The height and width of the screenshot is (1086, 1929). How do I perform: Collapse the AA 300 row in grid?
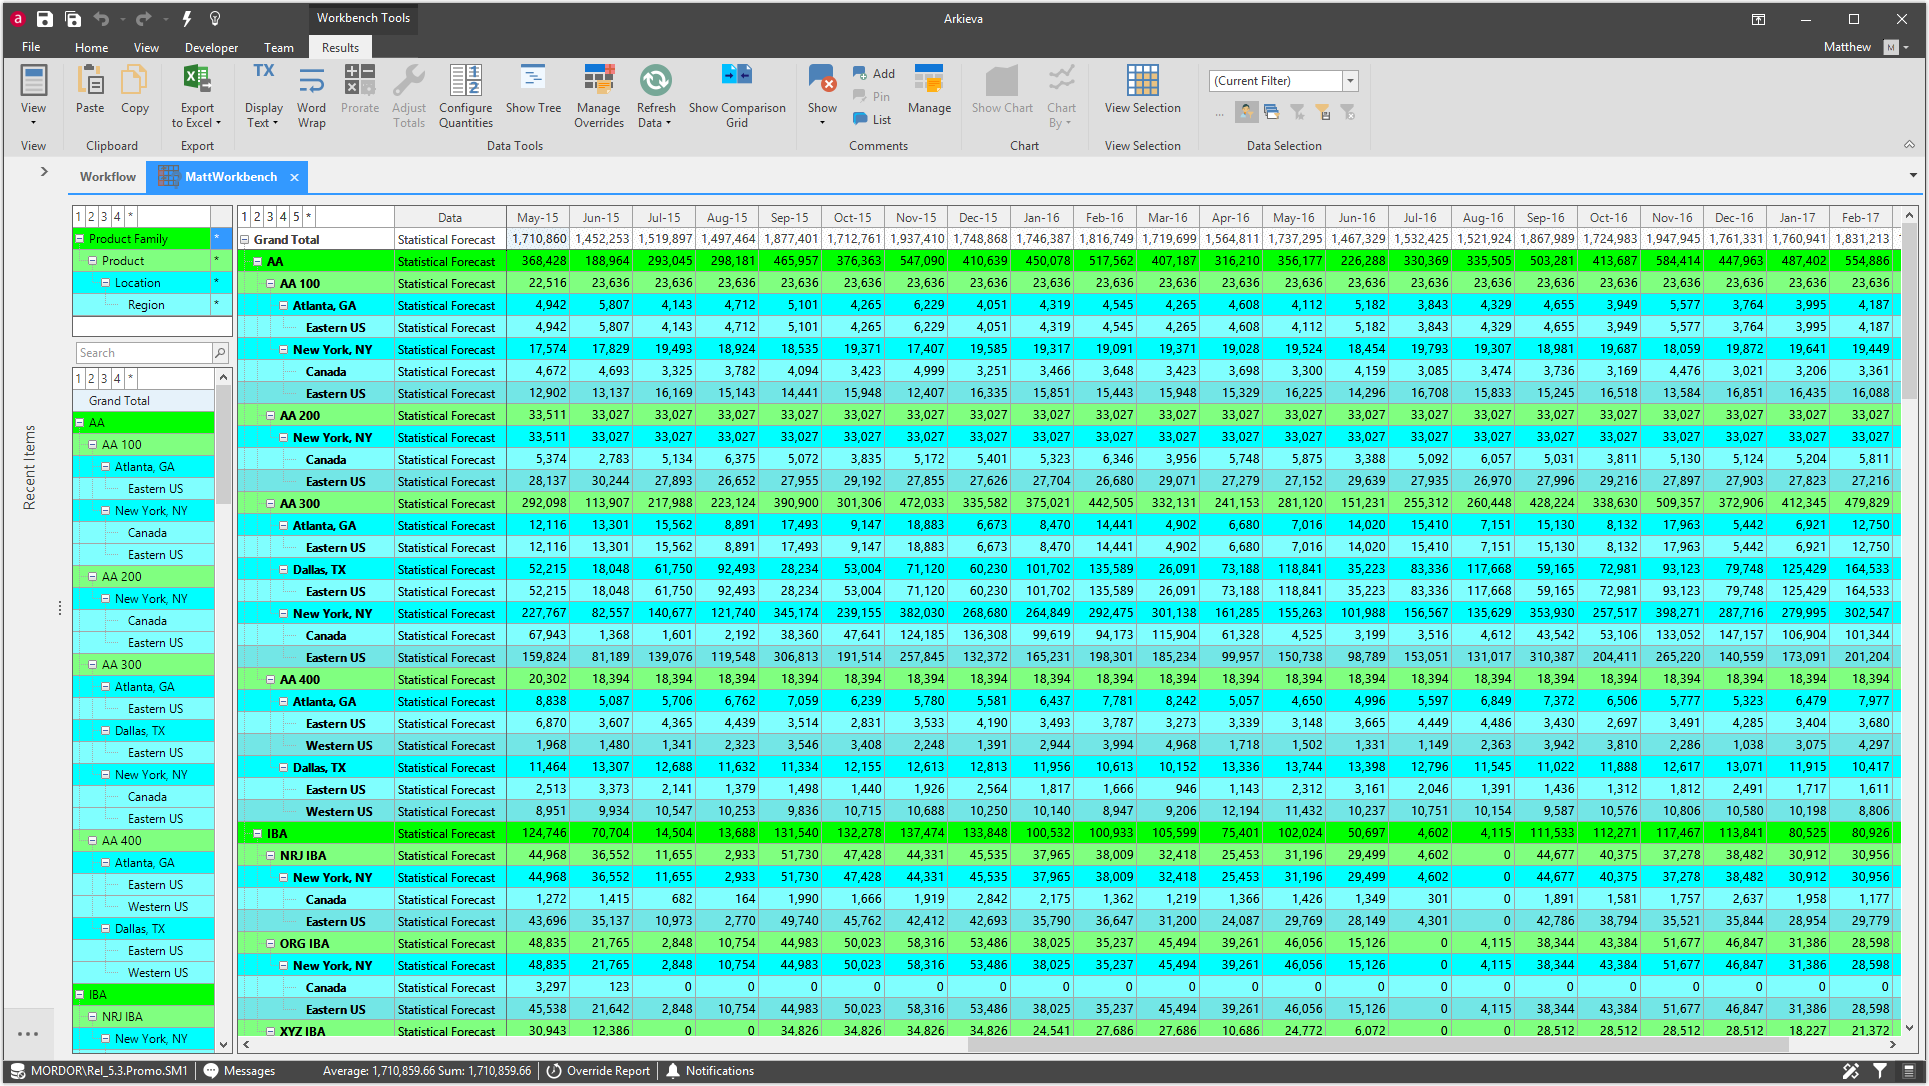coord(270,503)
